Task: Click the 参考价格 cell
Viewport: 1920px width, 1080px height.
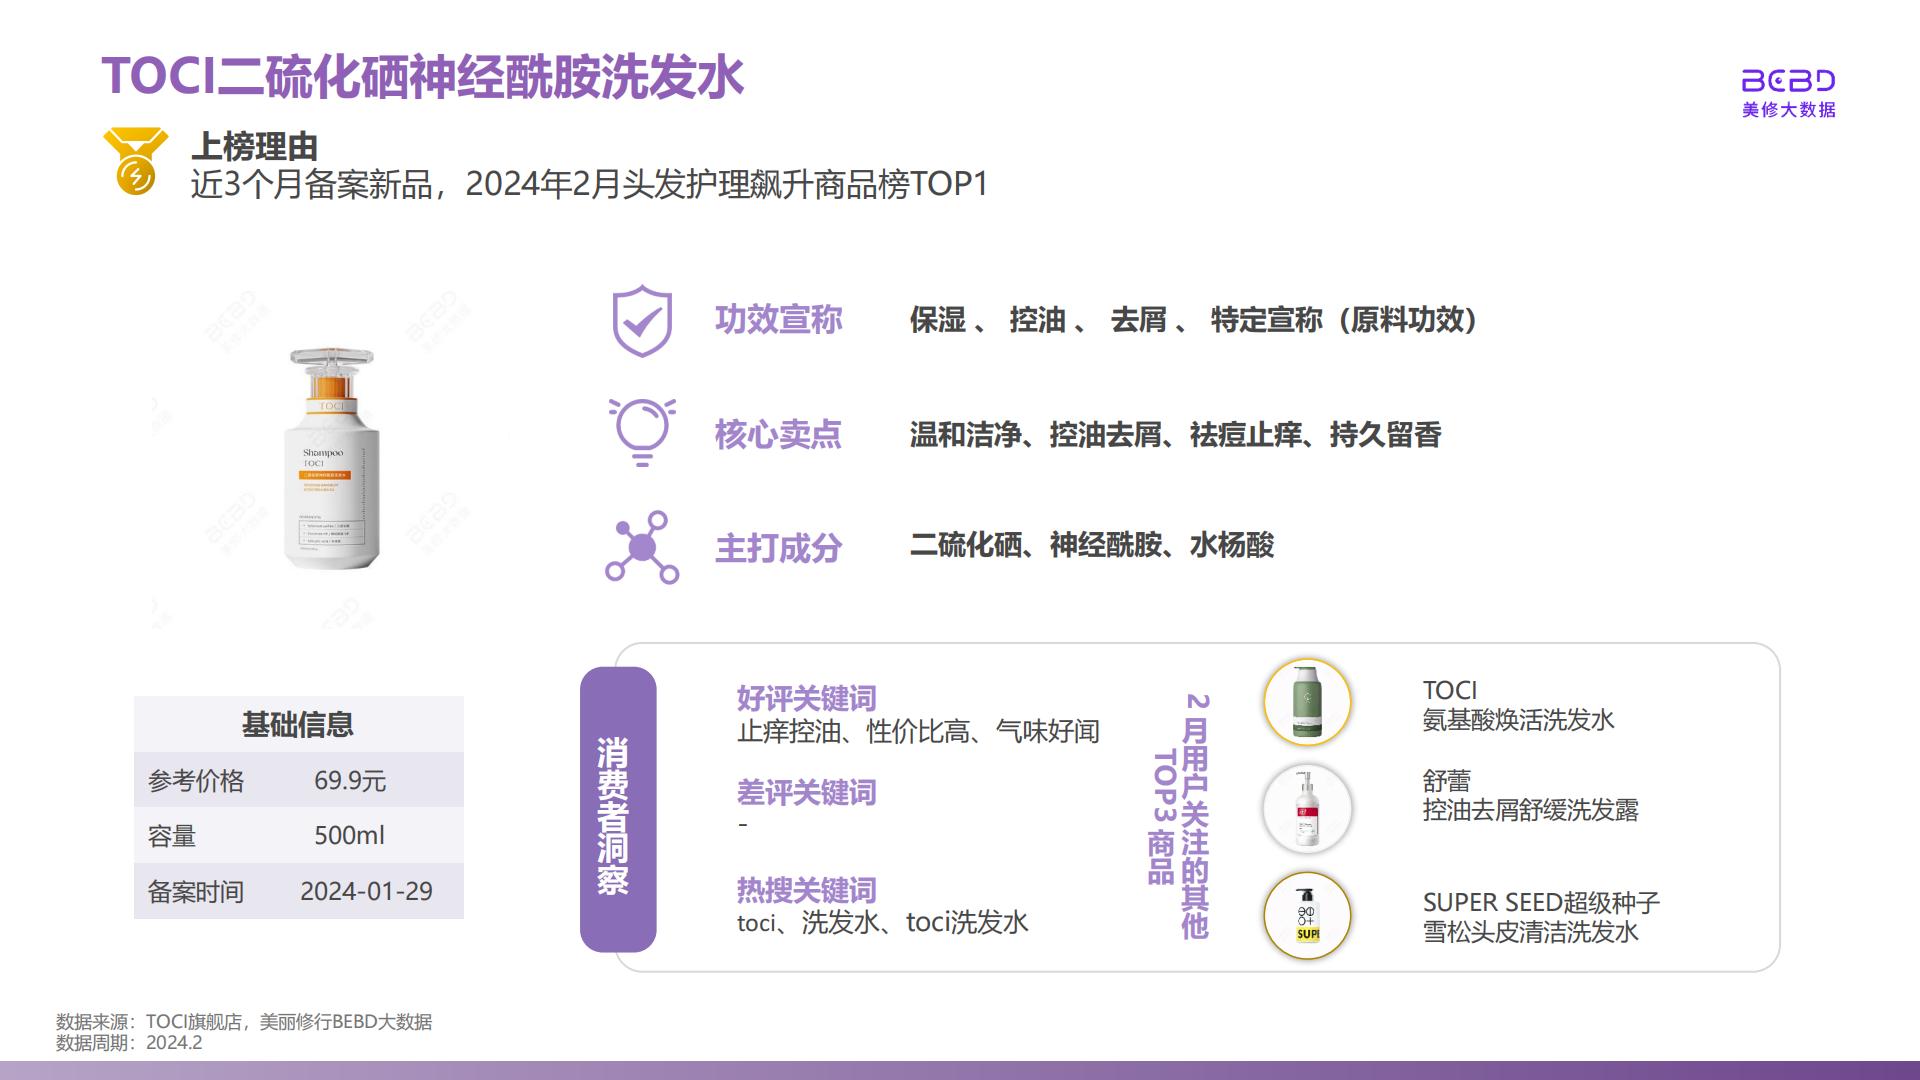Action: pos(196,781)
